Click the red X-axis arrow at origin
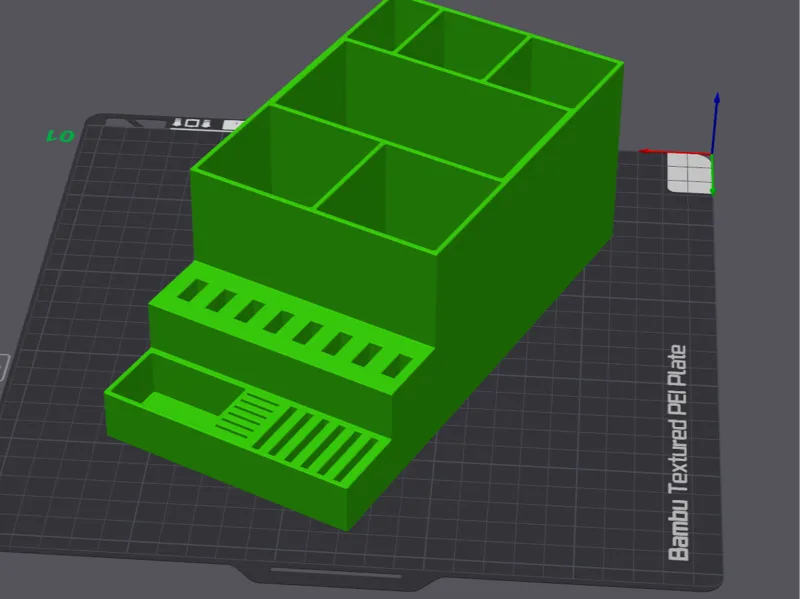This screenshot has height=599, width=800. click(x=675, y=152)
